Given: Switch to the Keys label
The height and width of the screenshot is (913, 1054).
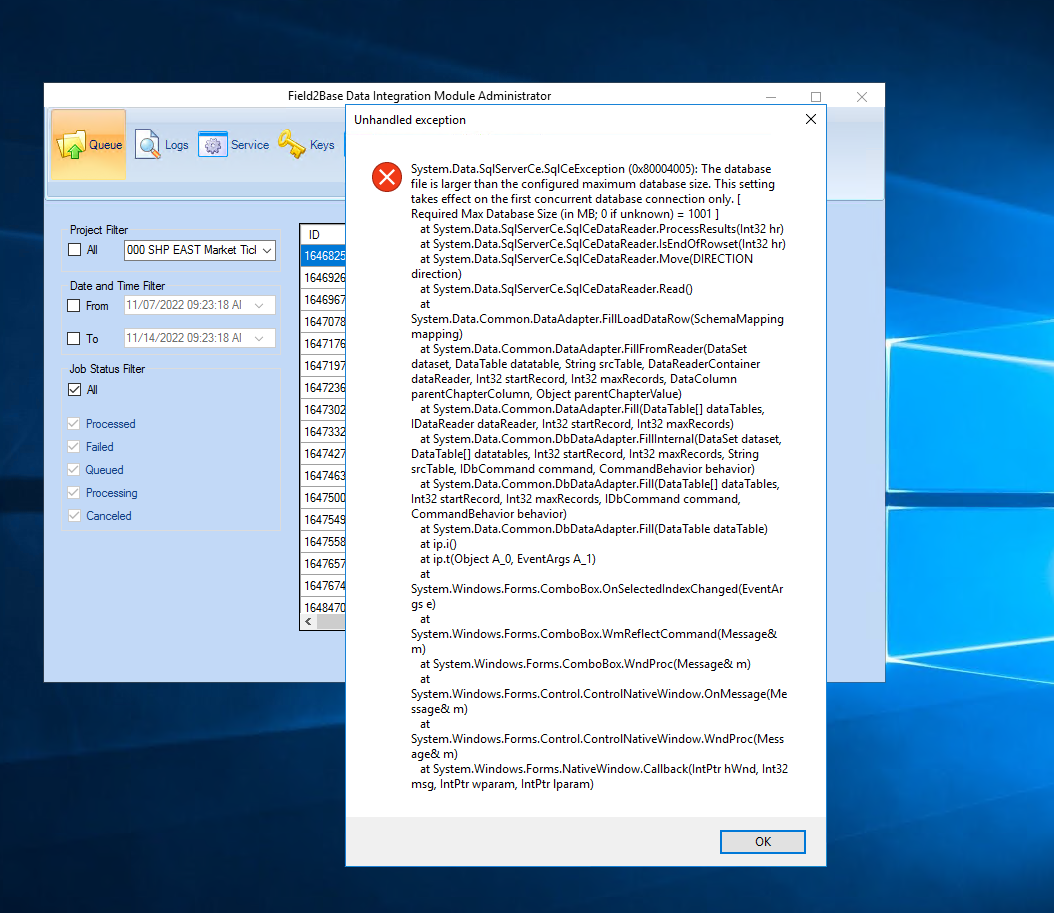Looking at the screenshot, I should coord(322,145).
